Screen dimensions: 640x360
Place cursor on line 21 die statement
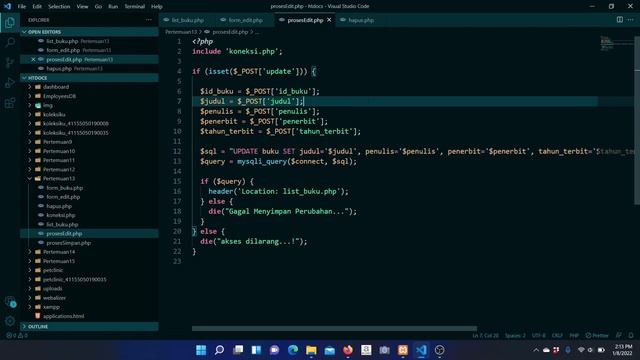pos(253,242)
